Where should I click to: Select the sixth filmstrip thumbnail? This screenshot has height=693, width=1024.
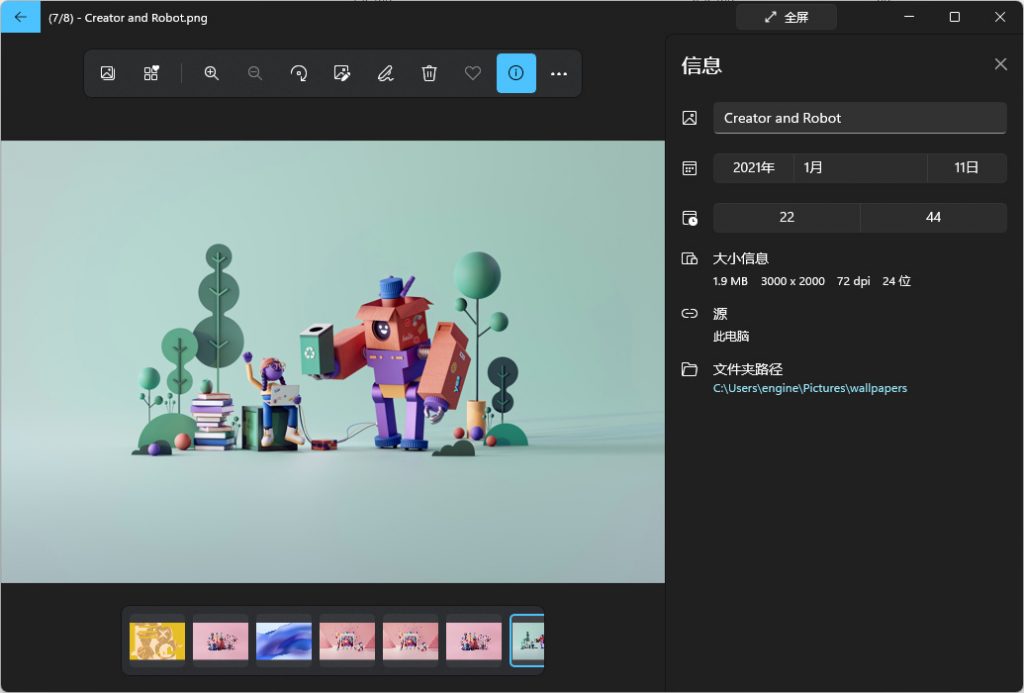tap(473, 641)
